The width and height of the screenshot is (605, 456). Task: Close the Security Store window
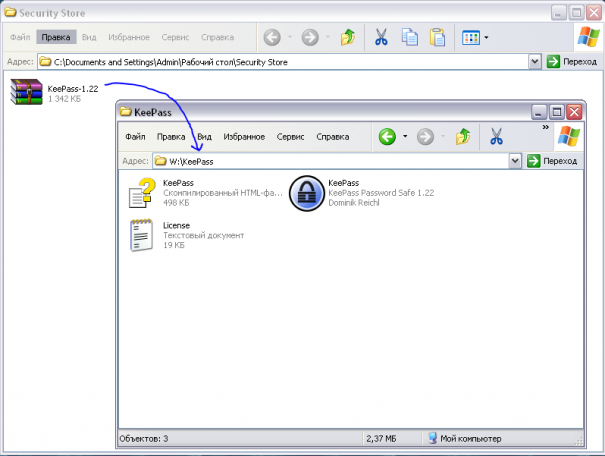pyautogui.click(x=594, y=13)
